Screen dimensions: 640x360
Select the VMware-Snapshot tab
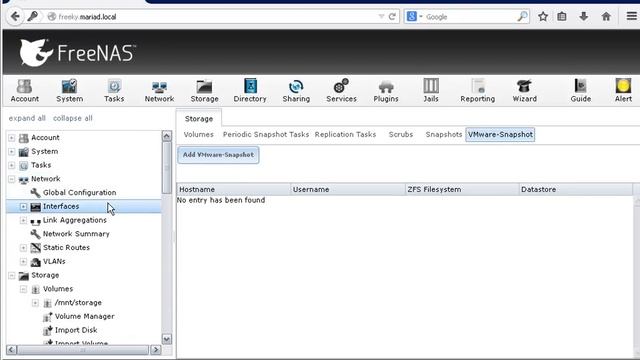500,134
